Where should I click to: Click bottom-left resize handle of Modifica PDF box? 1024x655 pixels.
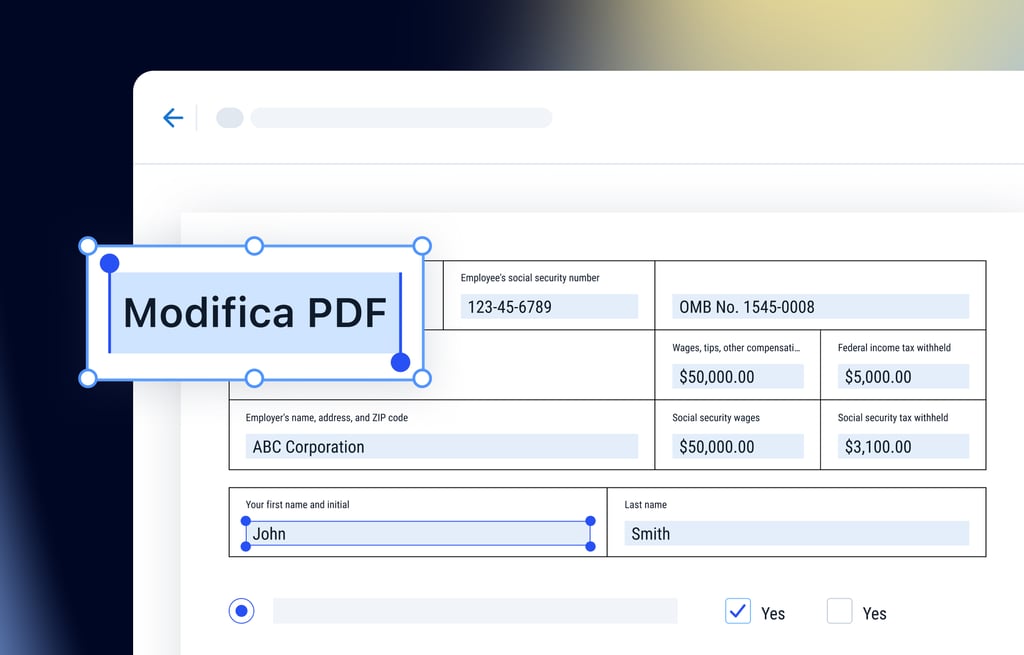88,378
